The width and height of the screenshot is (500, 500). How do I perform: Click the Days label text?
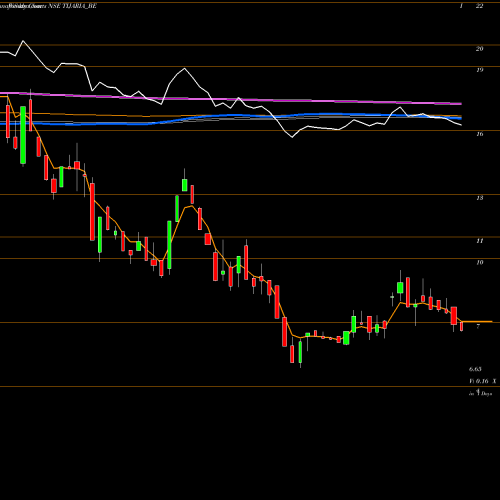pyautogui.click(x=487, y=394)
